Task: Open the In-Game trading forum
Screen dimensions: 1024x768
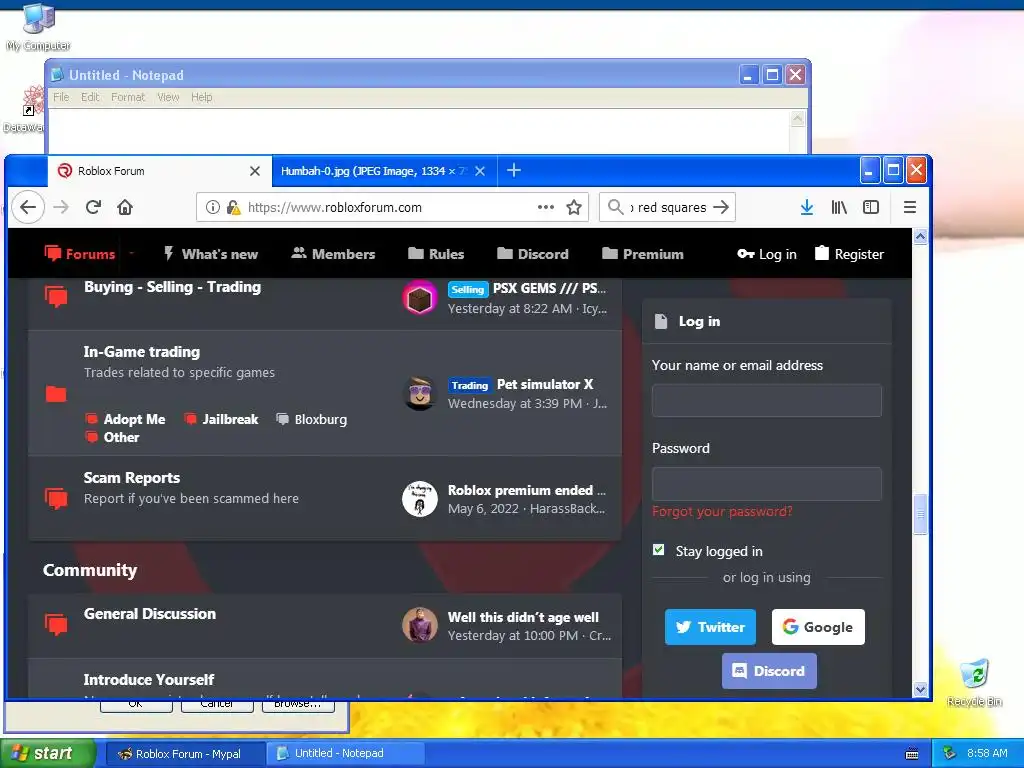Action: (142, 351)
